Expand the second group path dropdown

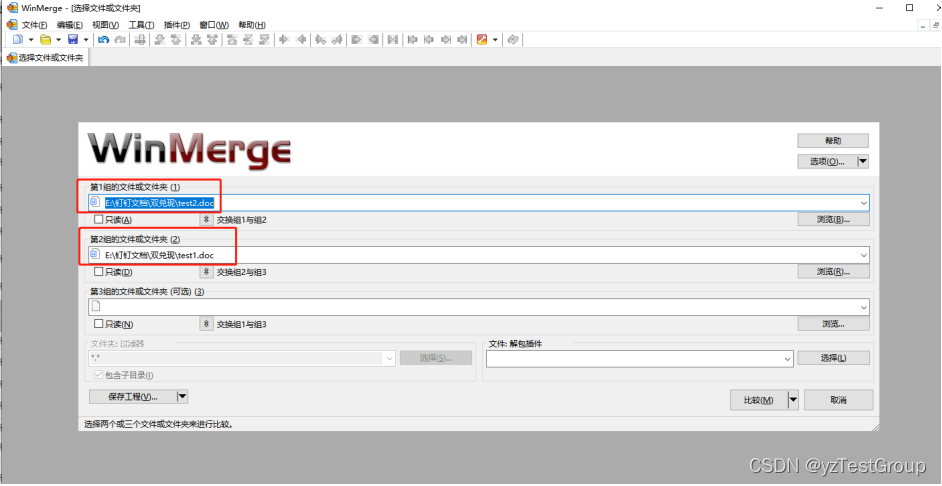(864, 255)
